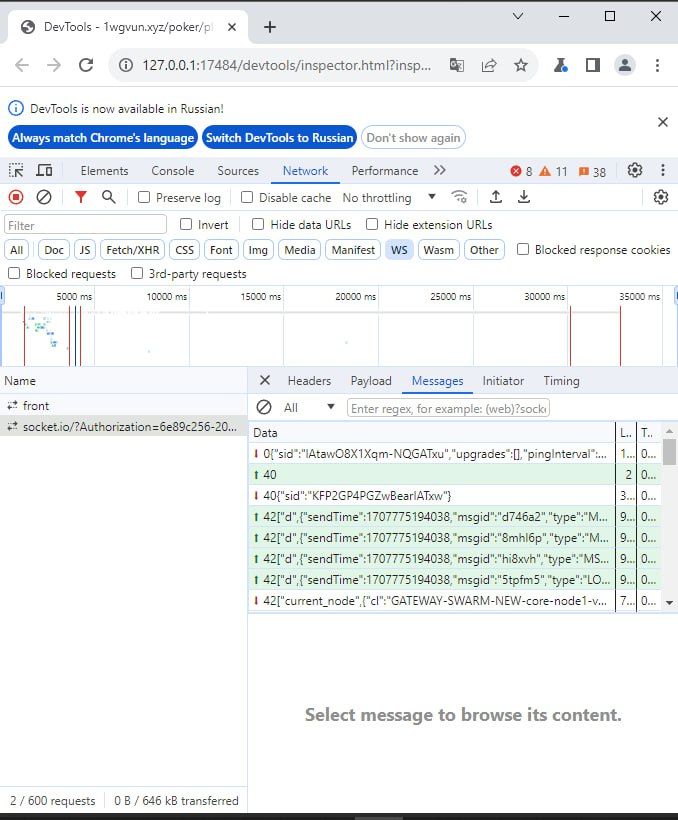Click the messages regex filter field

click(x=448, y=408)
